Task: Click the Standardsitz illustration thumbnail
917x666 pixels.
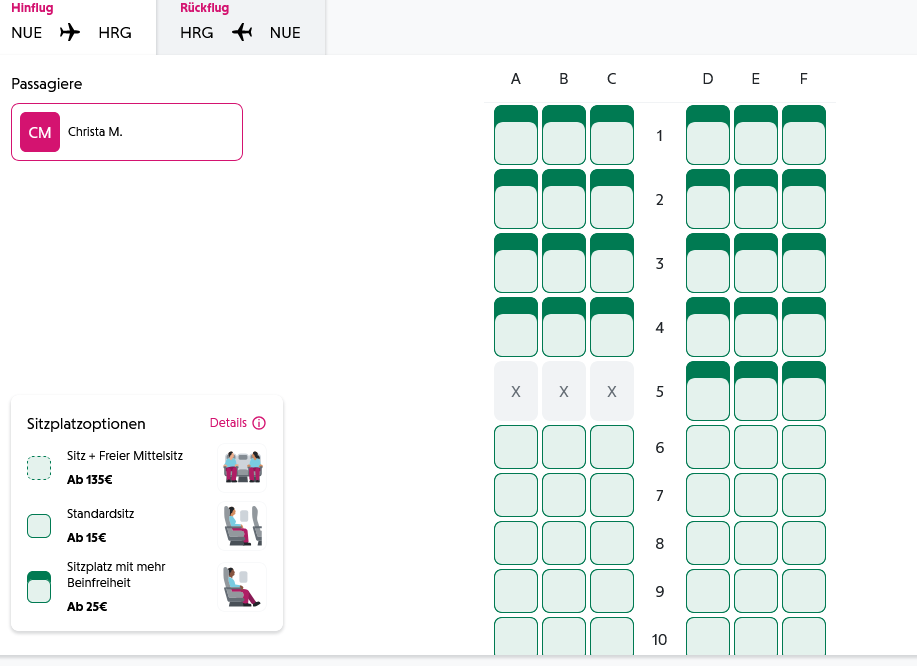Action: pyautogui.click(x=241, y=525)
